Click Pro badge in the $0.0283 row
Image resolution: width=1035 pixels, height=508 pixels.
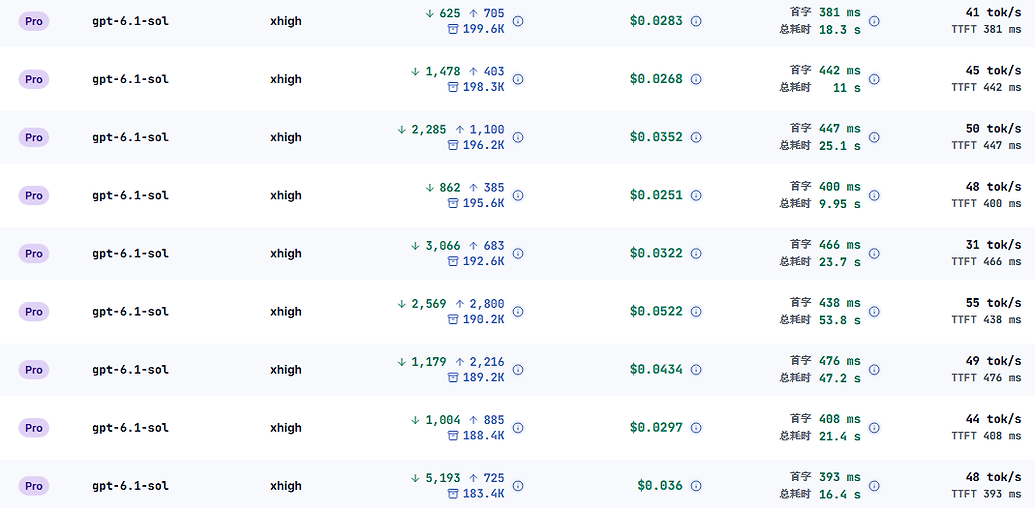click(x=34, y=21)
